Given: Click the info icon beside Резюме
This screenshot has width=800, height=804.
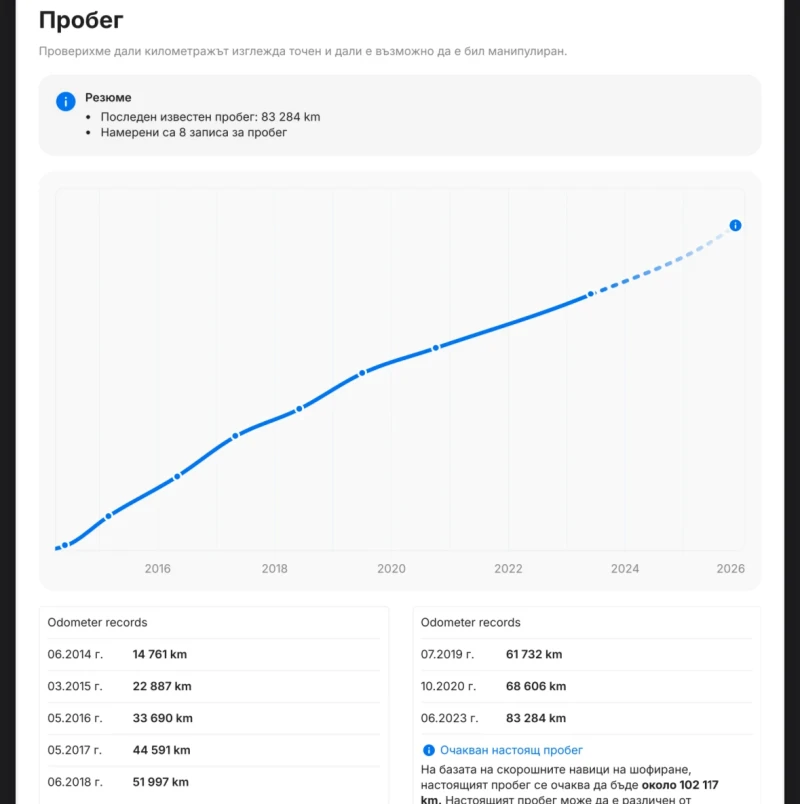Looking at the screenshot, I should pos(65,101).
